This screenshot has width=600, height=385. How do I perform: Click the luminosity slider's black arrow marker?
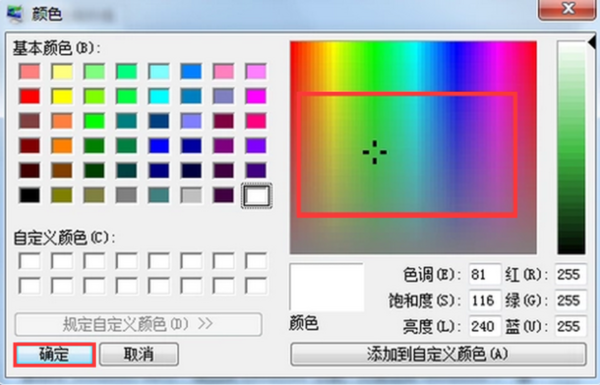pos(592,42)
